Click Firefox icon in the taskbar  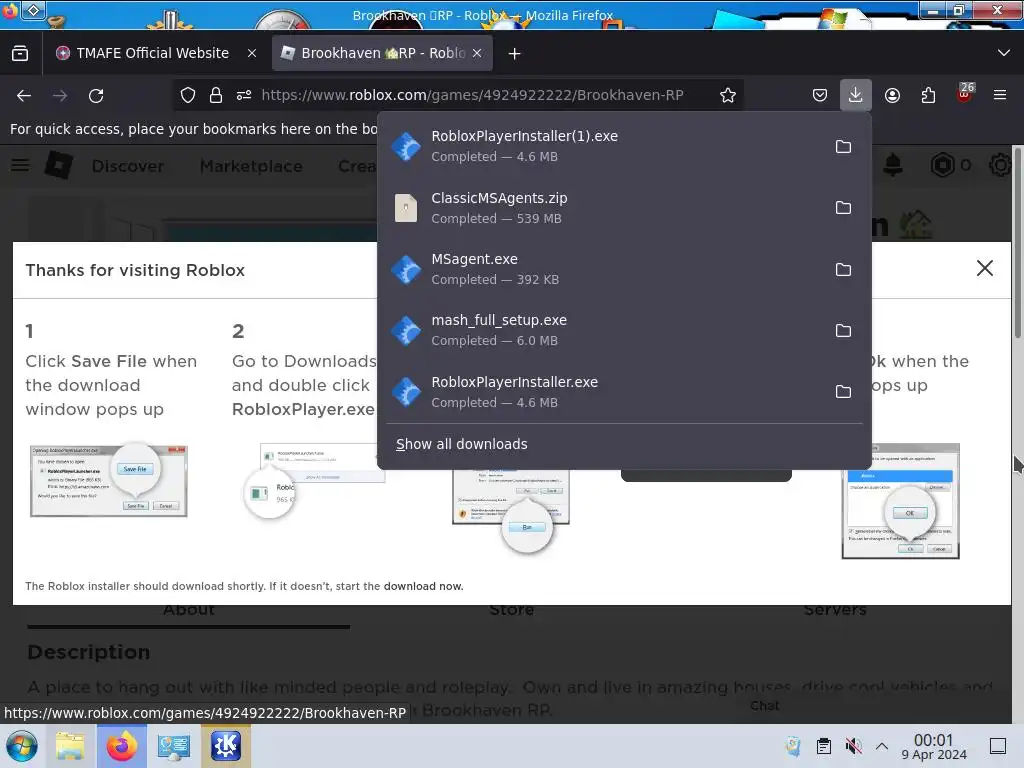(121, 746)
